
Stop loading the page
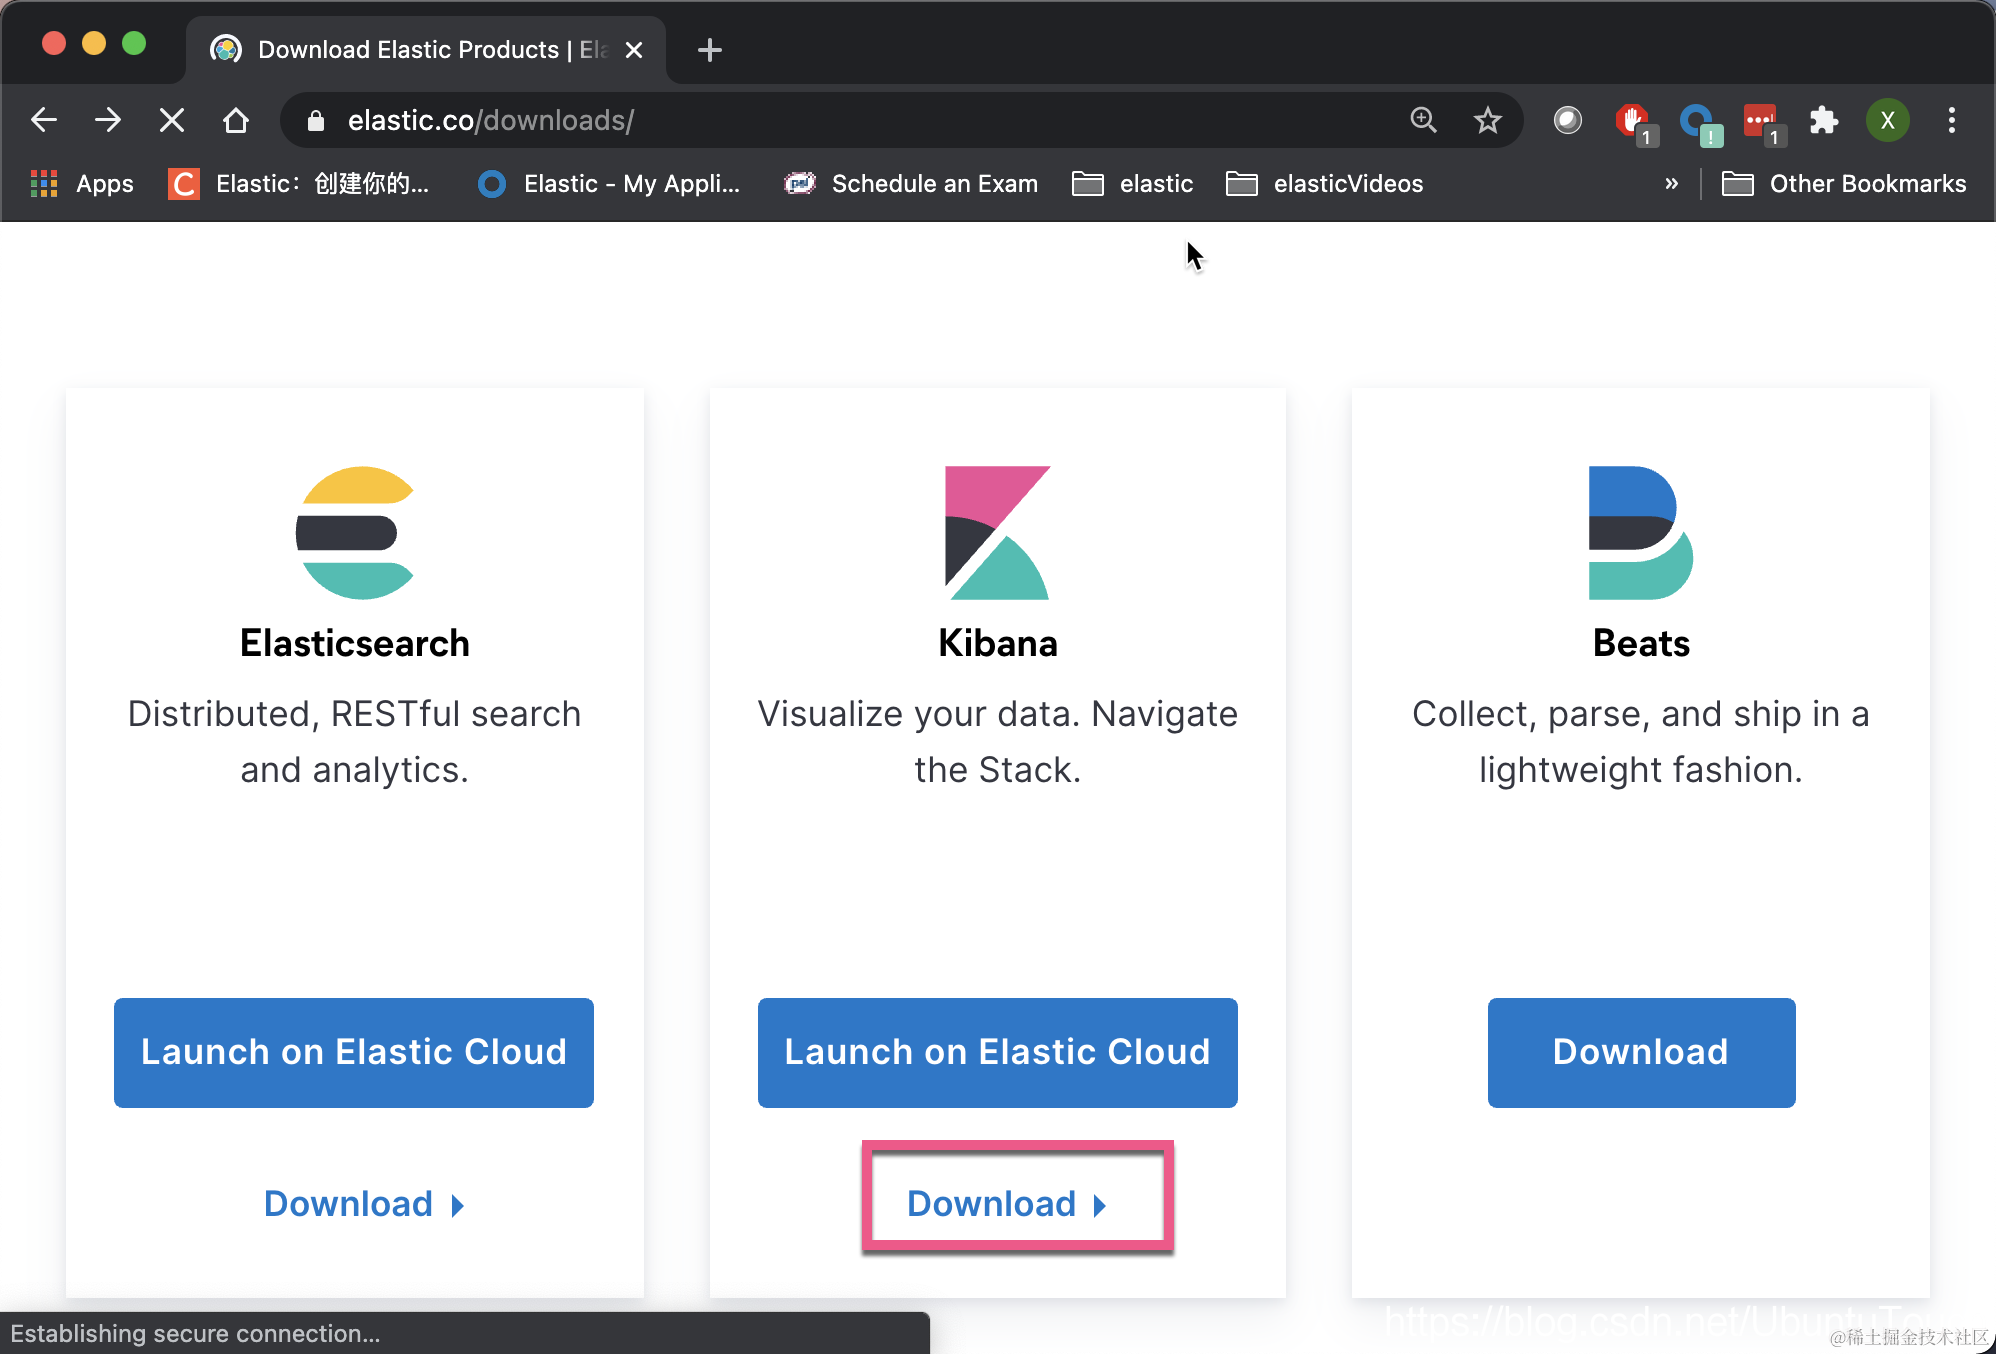pos(172,121)
